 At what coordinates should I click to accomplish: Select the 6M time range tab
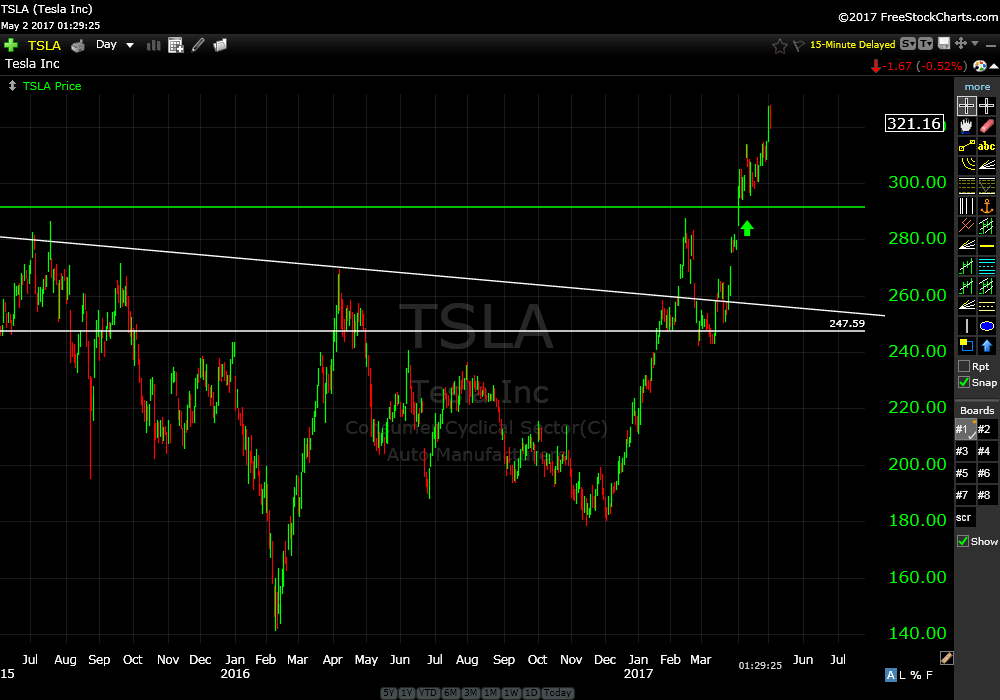click(x=450, y=693)
